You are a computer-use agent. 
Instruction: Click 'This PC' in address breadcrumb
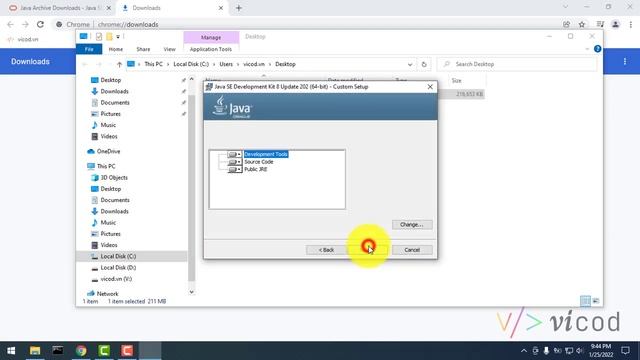(153, 64)
